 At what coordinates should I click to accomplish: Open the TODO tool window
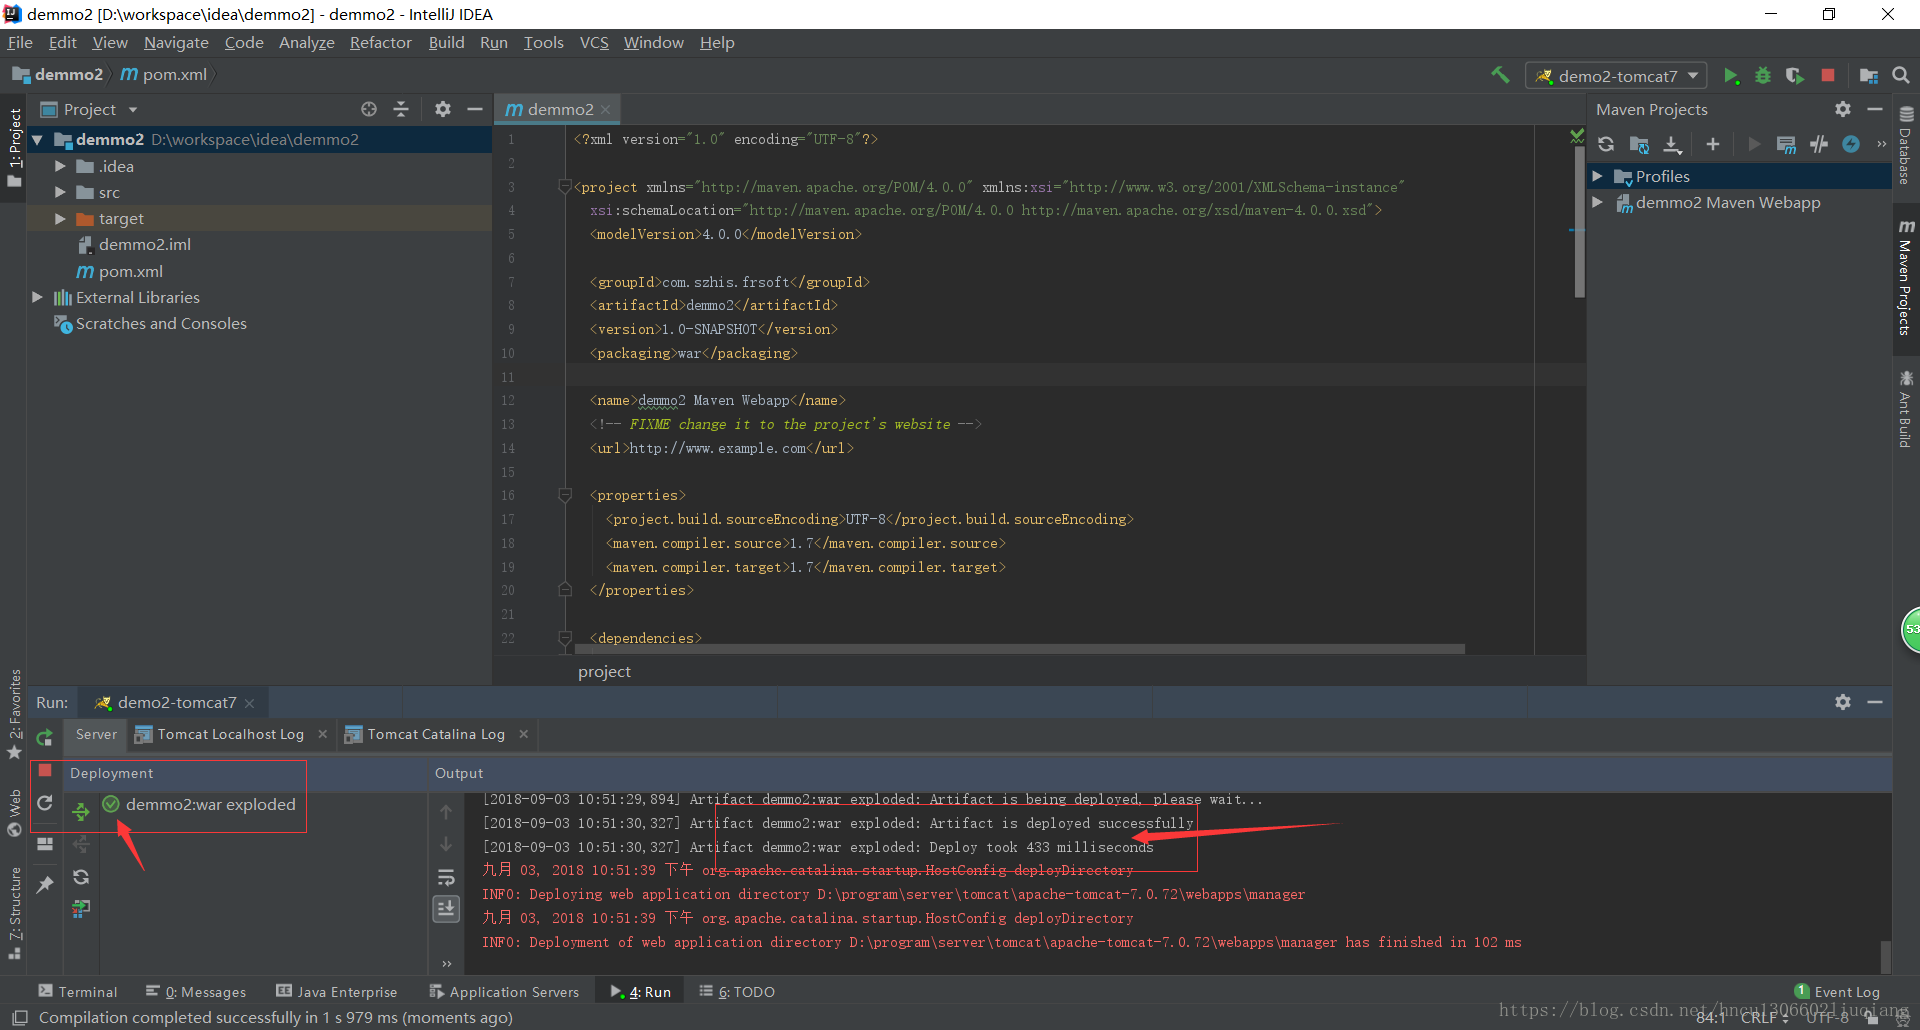tap(737, 991)
